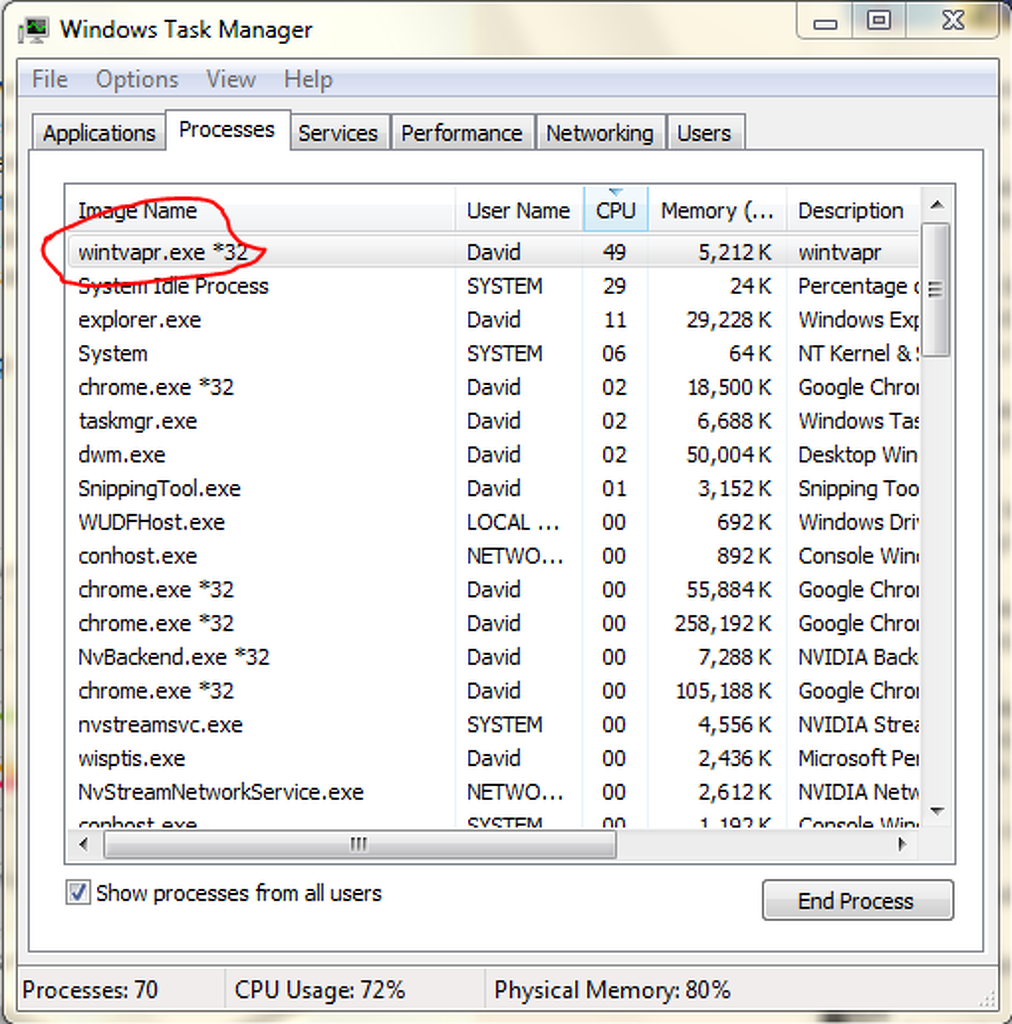Viewport: 1012px width, 1024px height.
Task: Select conhost.exe using 892 K
Action: click(493, 556)
